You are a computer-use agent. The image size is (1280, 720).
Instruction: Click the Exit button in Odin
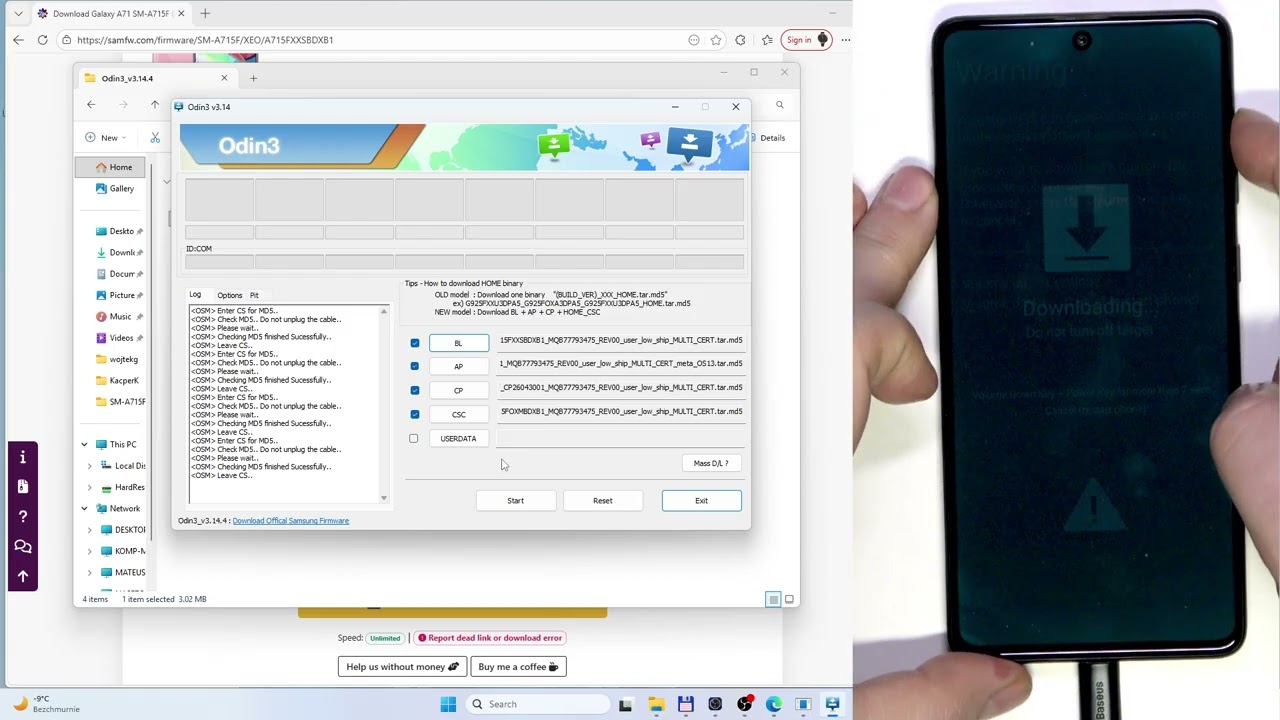click(x=701, y=500)
